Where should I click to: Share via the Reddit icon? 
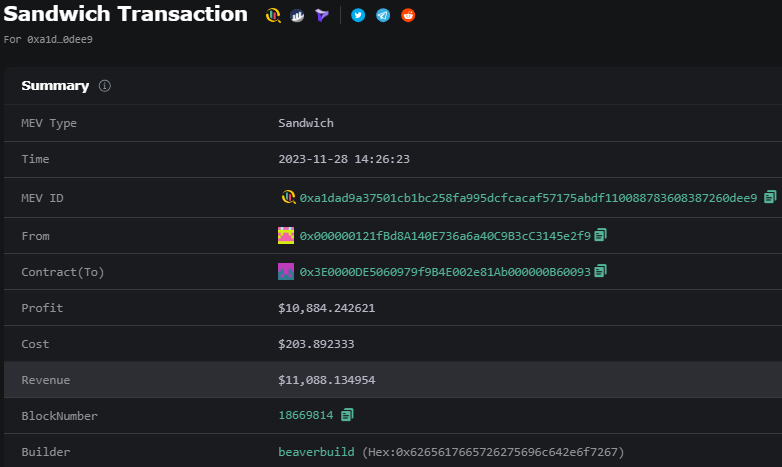[x=408, y=15]
